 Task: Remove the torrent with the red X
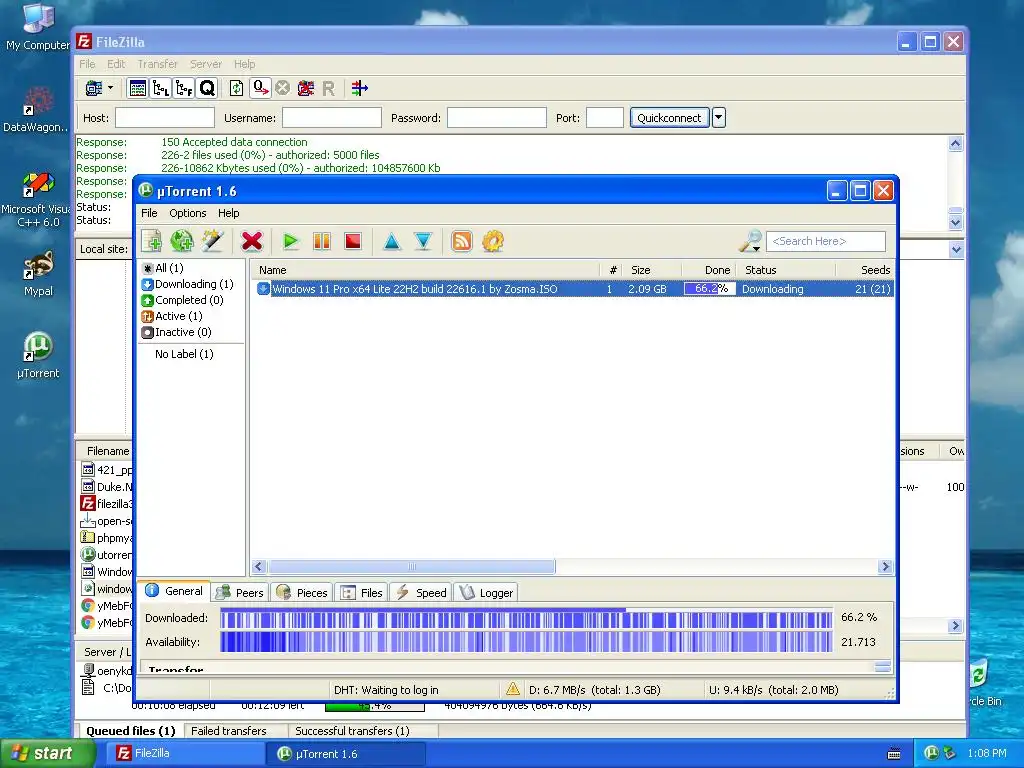pos(251,241)
